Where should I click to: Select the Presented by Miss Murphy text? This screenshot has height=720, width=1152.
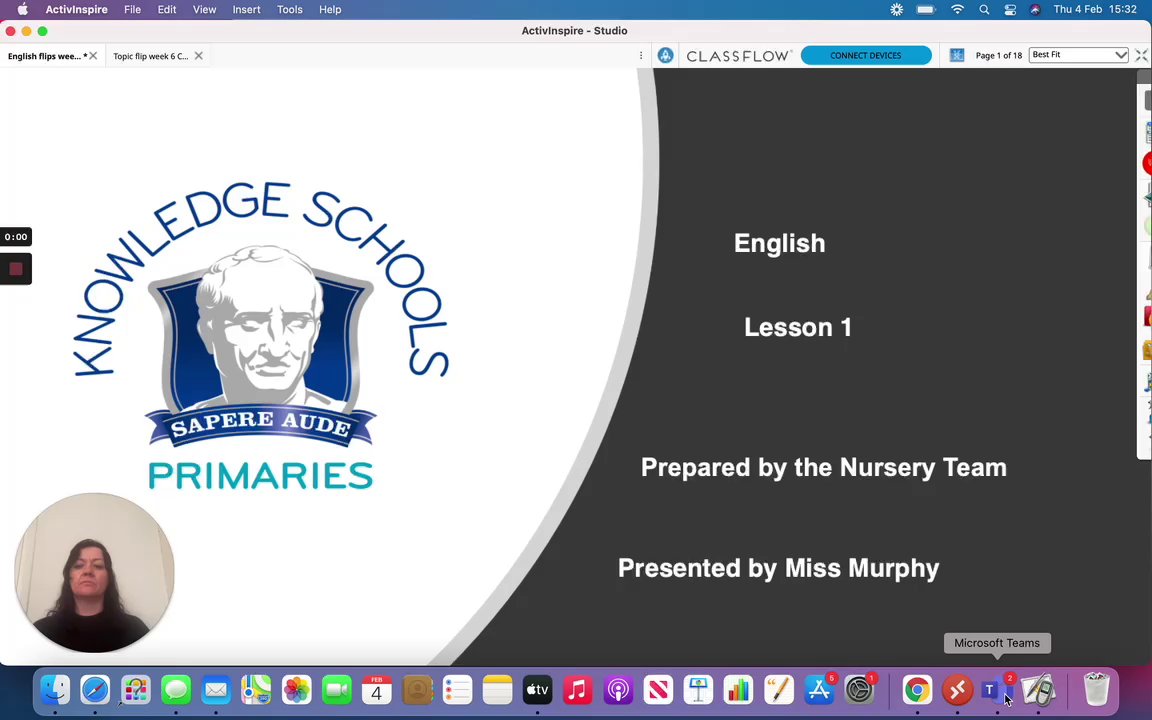(x=779, y=568)
